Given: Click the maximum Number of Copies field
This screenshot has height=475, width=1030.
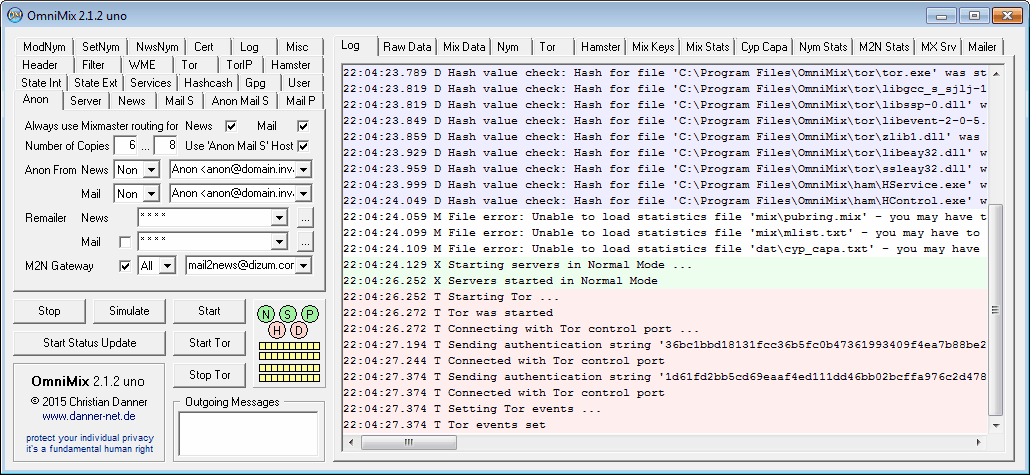Looking at the screenshot, I should click(165, 145).
